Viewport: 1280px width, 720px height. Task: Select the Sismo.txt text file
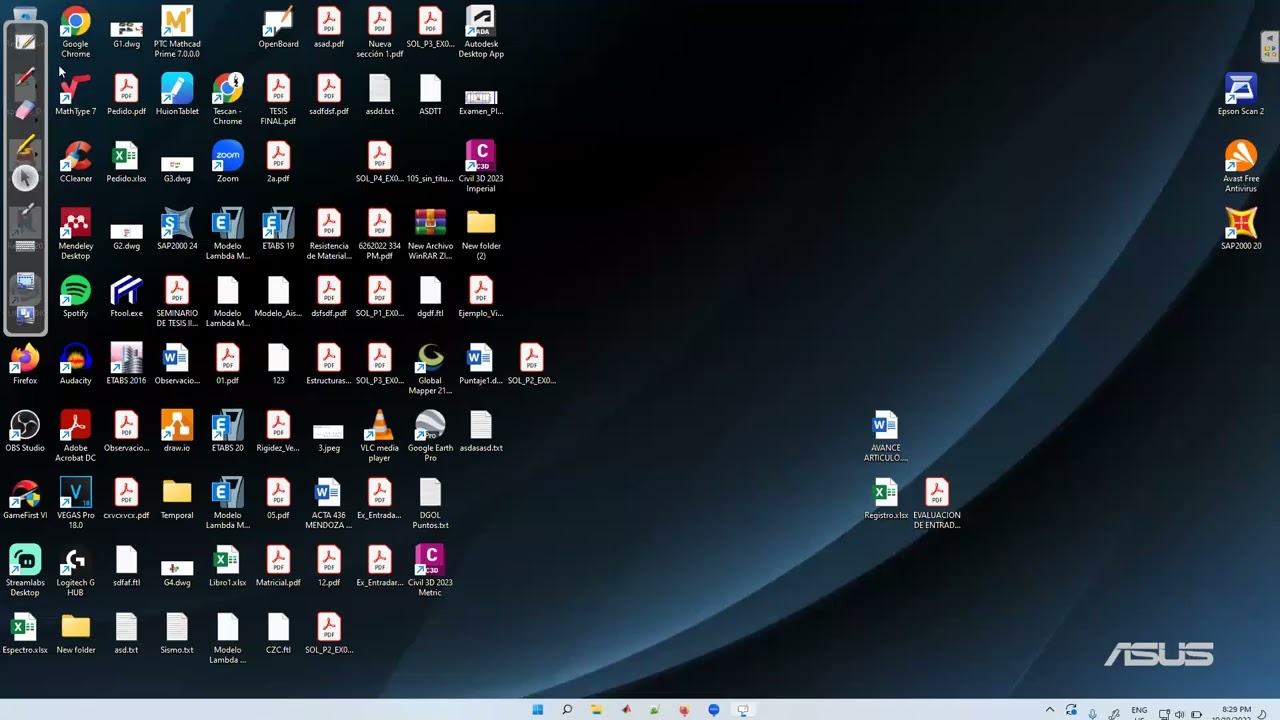click(177, 632)
